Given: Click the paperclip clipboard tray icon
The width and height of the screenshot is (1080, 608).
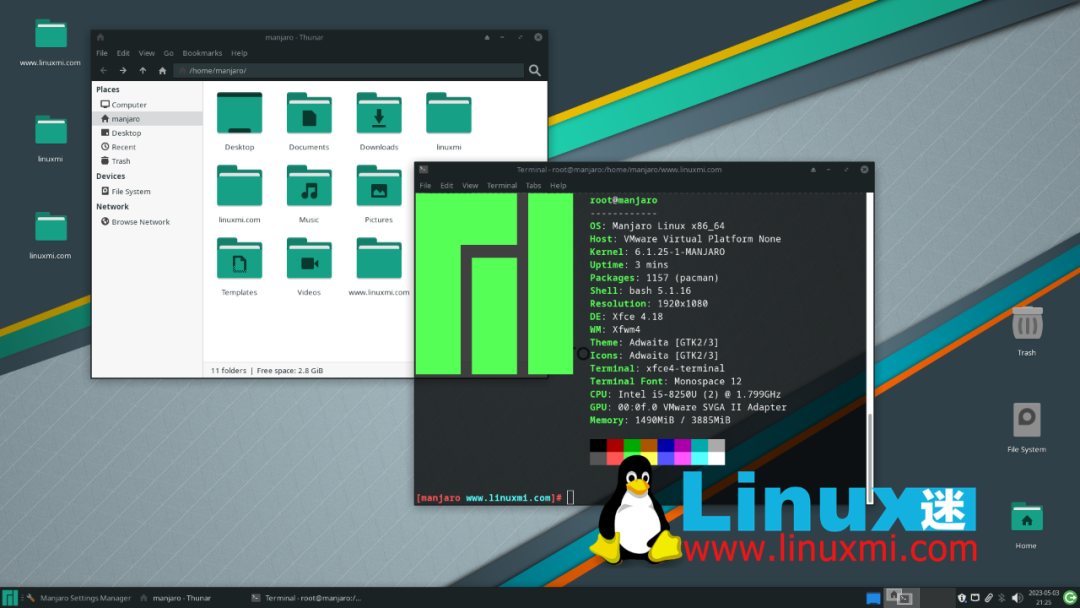Looking at the screenshot, I should coord(988,598).
